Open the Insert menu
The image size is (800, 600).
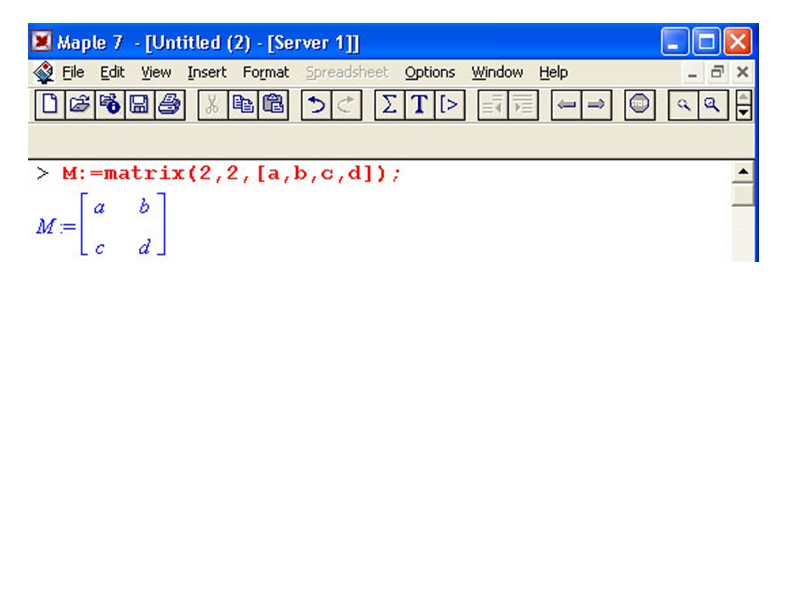click(x=207, y=72)
